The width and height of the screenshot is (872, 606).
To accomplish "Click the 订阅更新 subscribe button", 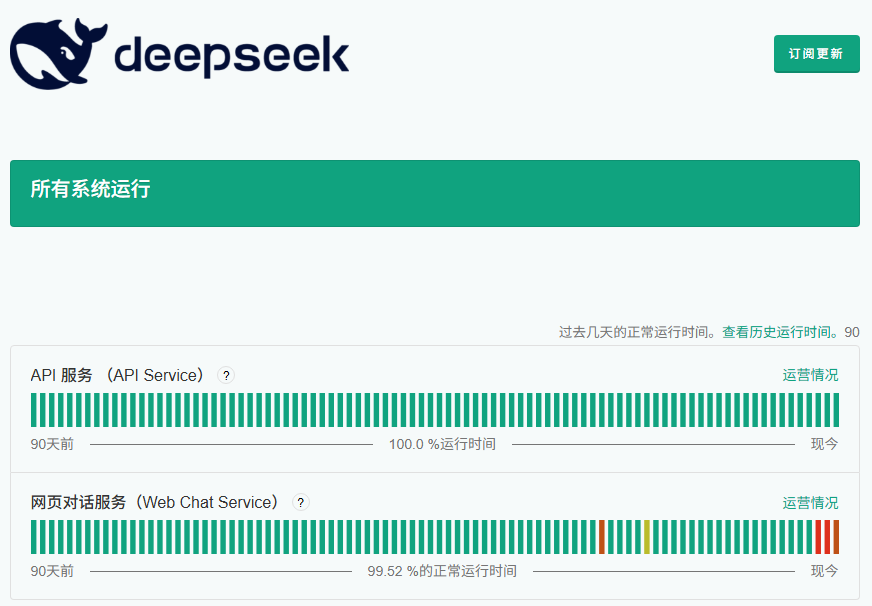I will 816,54.
